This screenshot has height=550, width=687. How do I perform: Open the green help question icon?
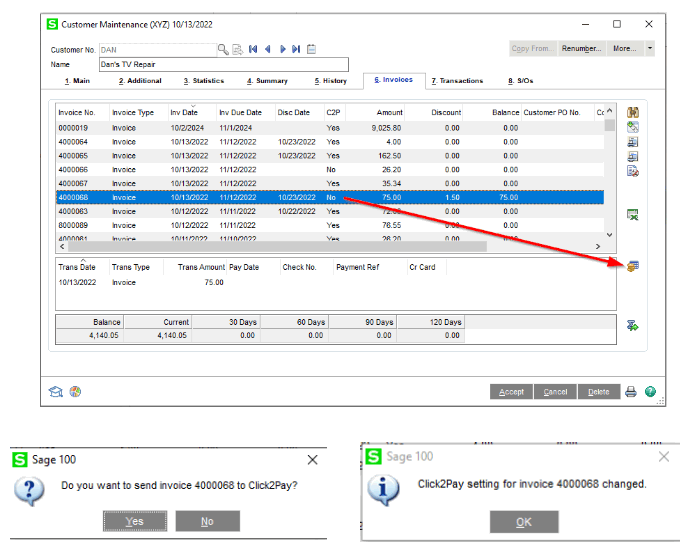tap(651, 391)
